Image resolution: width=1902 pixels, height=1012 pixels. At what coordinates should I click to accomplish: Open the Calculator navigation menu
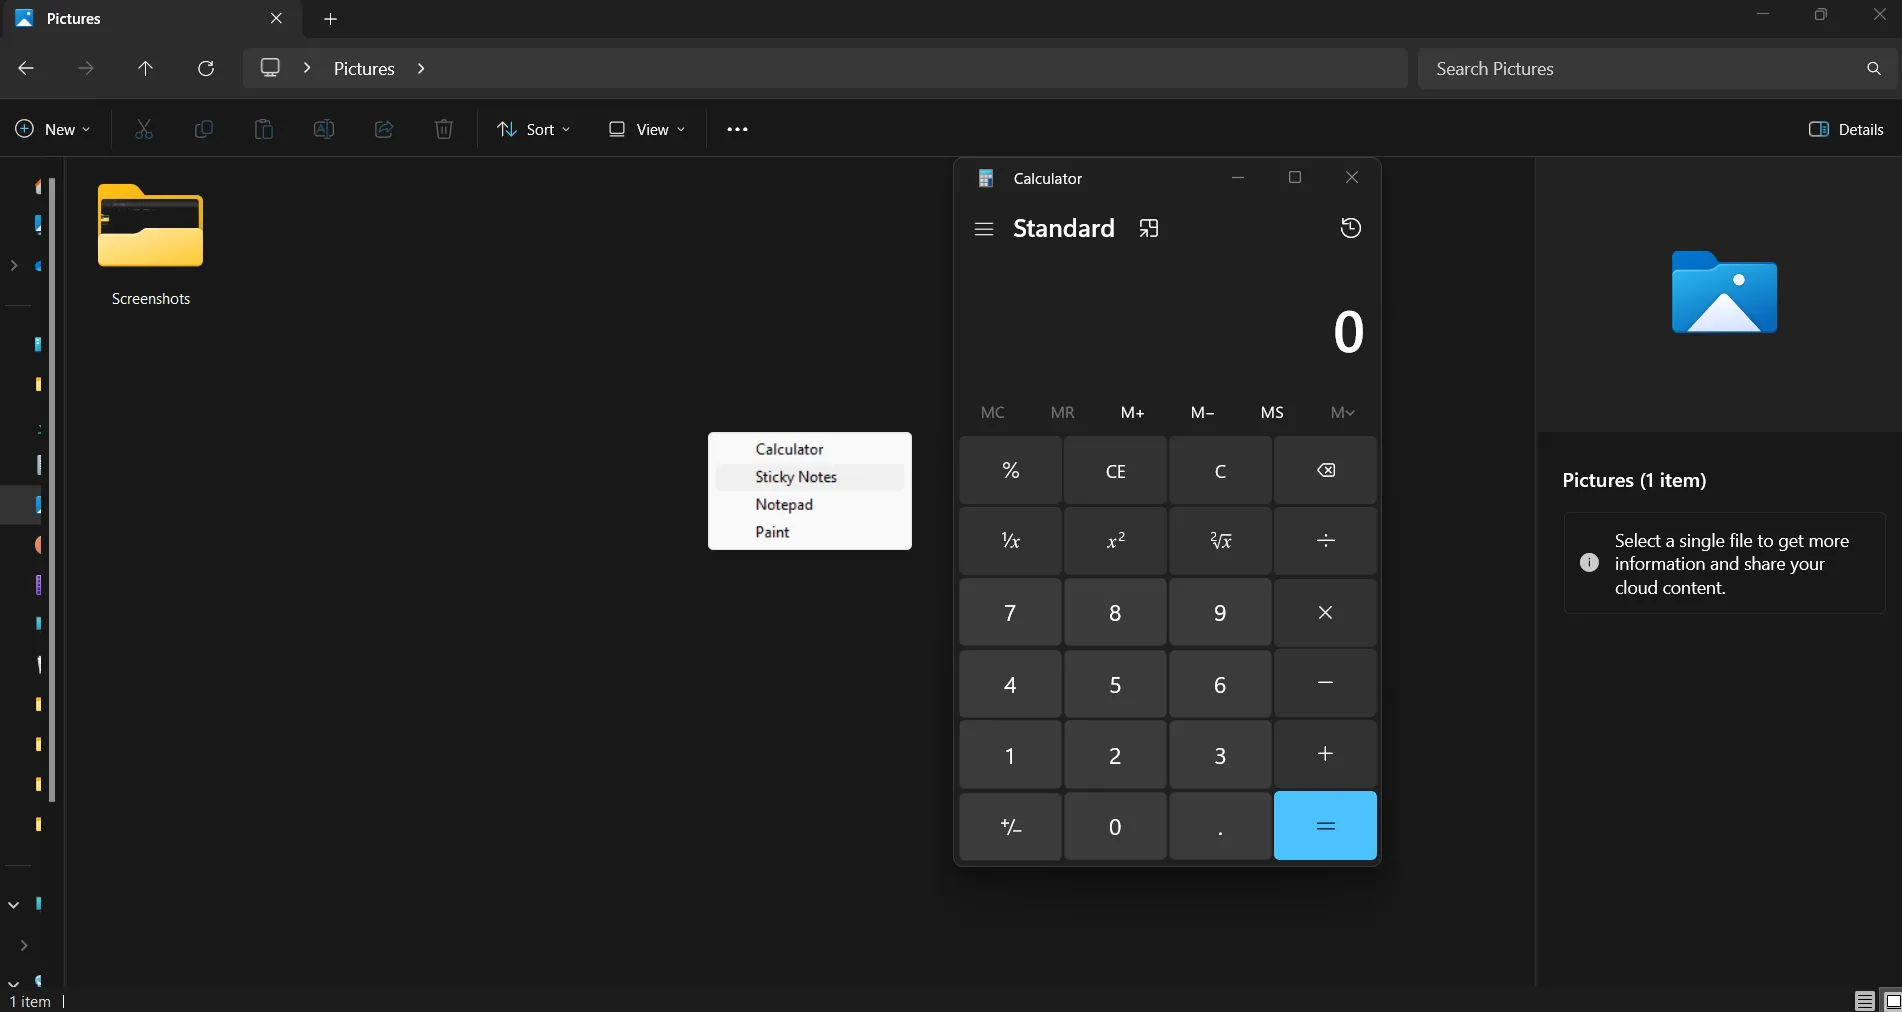coord(983,228)
